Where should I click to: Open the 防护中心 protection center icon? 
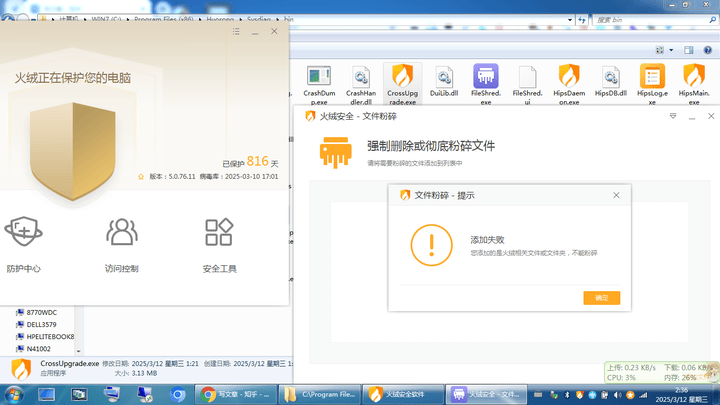tap(23, 232)
